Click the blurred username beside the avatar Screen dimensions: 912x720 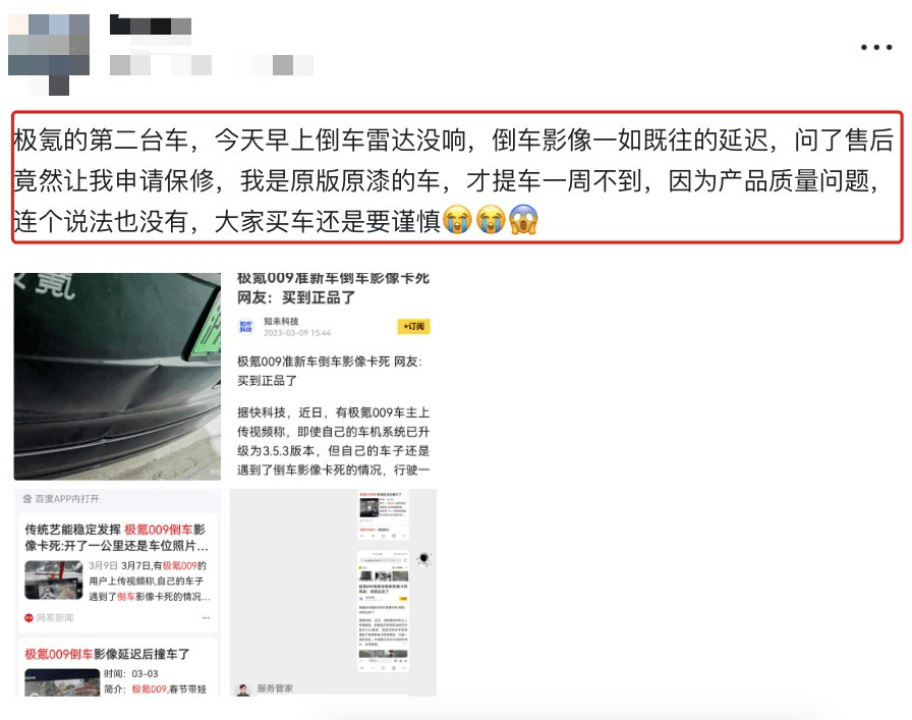click(151, 26)
